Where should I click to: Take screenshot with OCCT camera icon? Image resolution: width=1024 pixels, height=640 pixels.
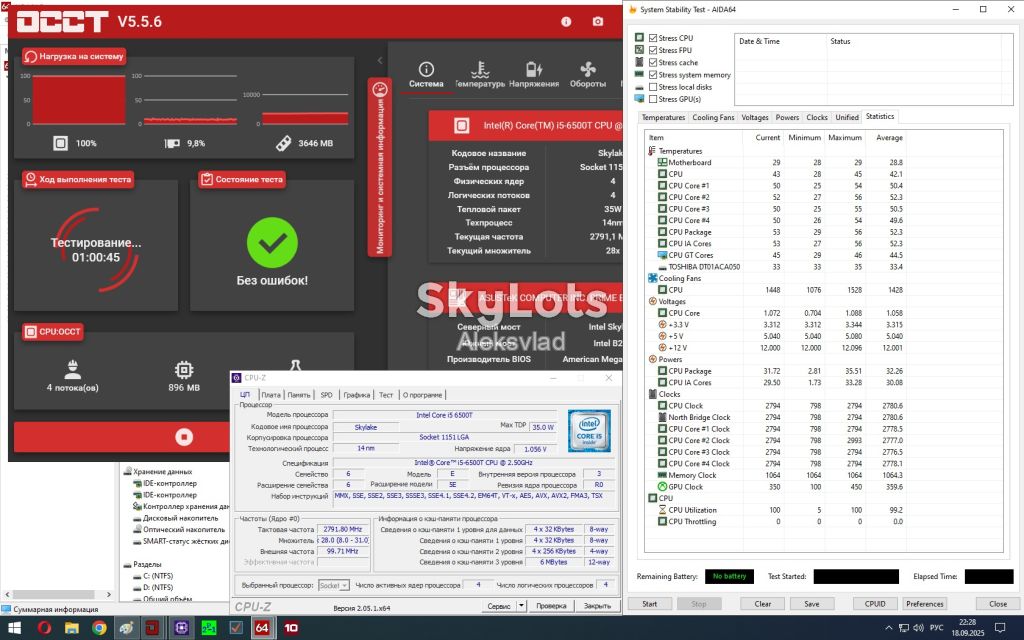[598, 22]
